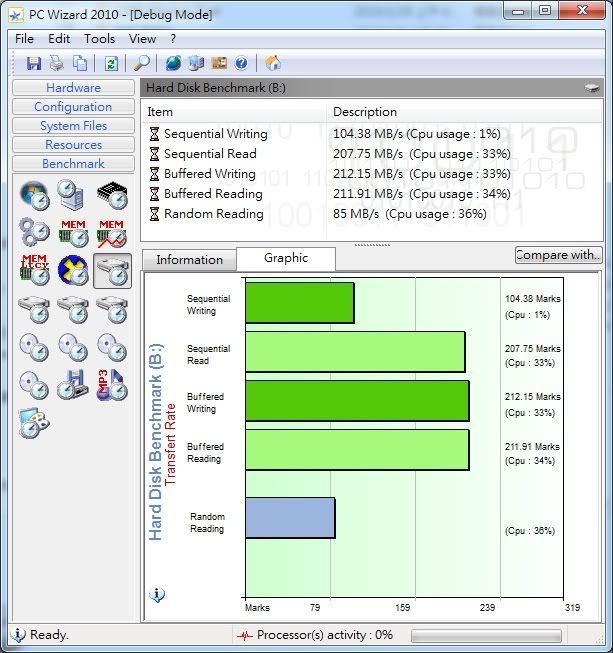Click the globe web update toolbar icon
Viewport: 613px width, 653px height.
pos(173,63)
